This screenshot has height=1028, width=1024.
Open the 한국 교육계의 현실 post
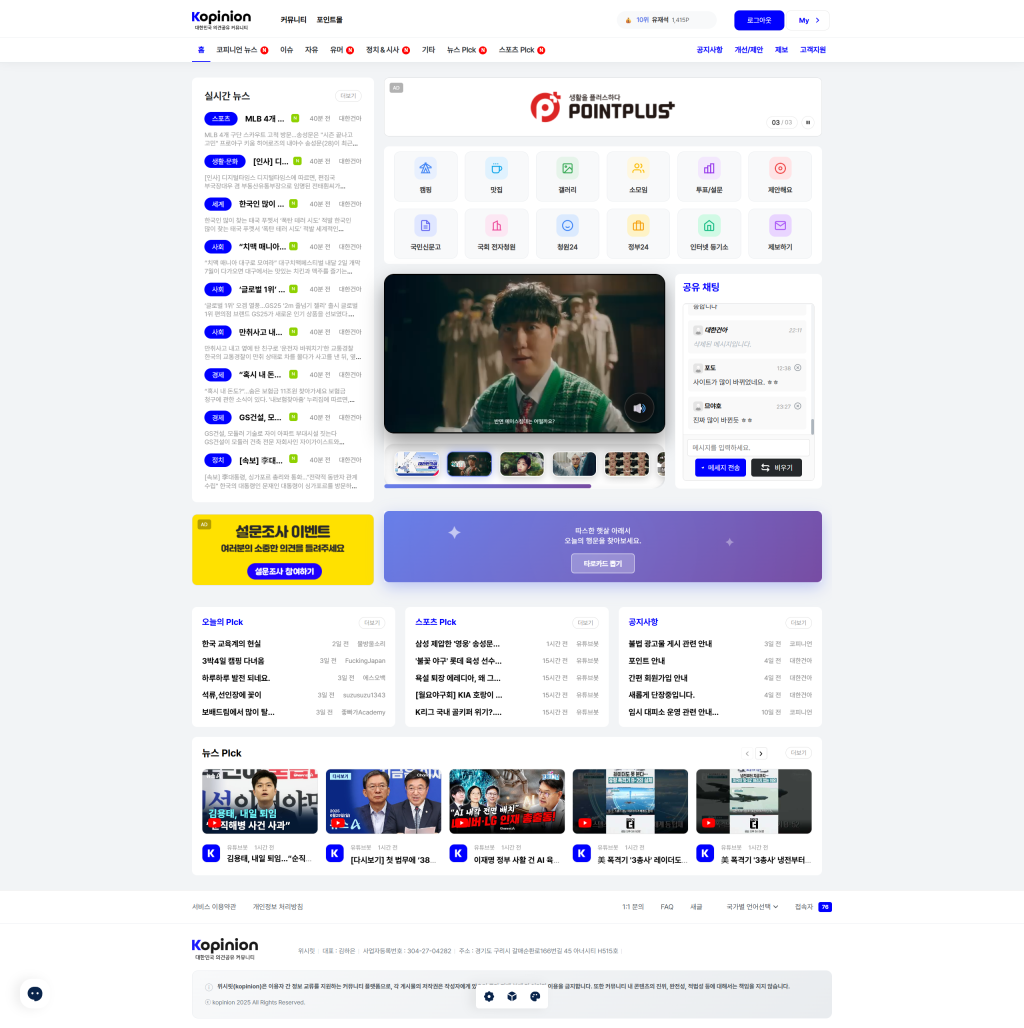coord(231,644)
